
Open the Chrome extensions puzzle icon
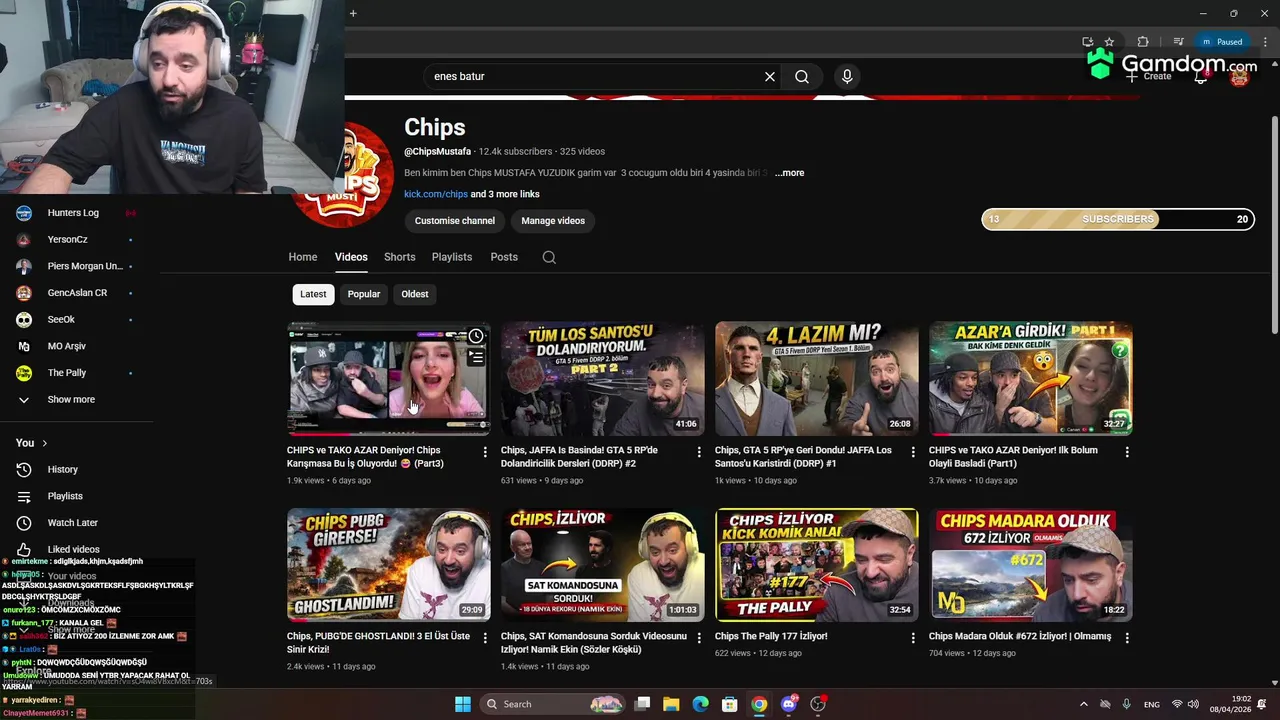(x=1143, y=42)
